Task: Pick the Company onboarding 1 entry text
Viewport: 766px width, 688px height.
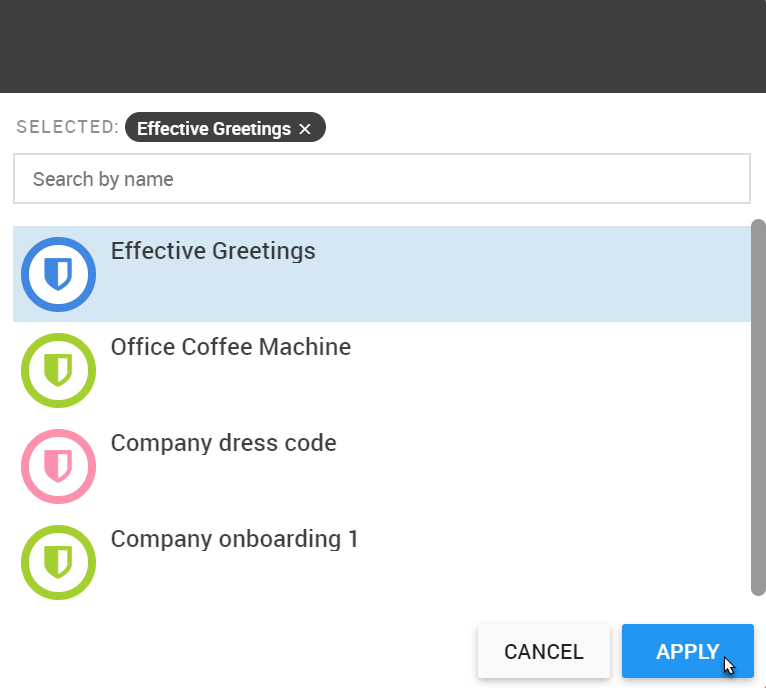Action: click(x=234, y=539)
